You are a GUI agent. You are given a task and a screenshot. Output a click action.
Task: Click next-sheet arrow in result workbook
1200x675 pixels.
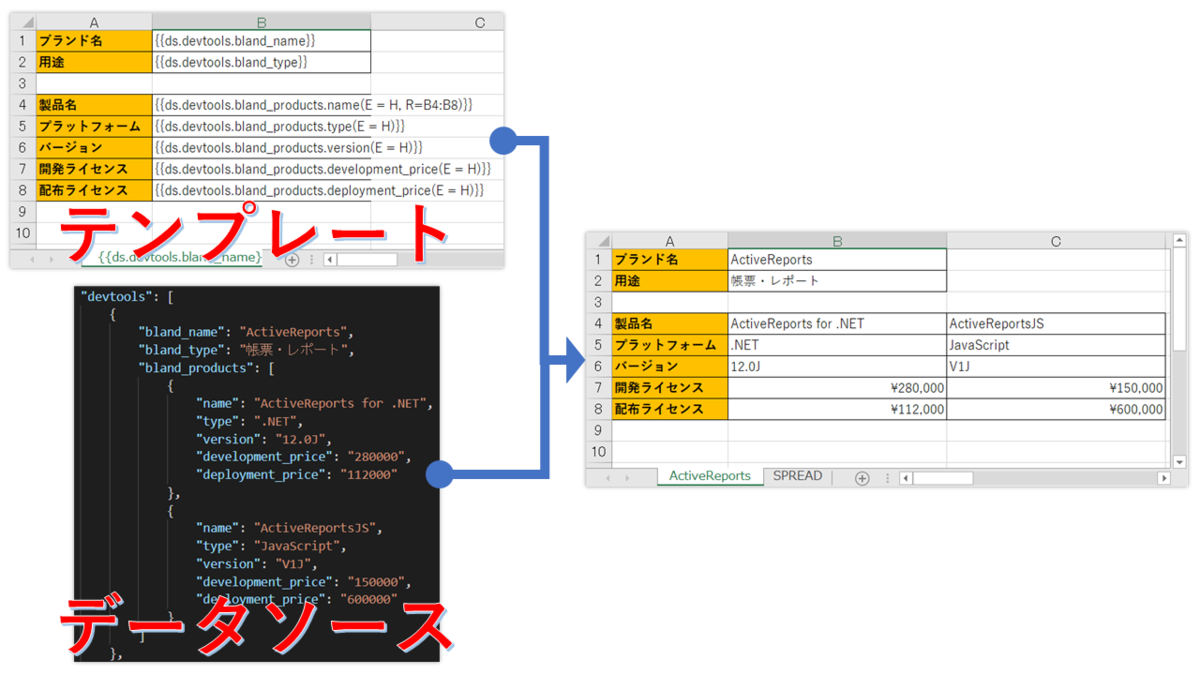[628, 478]
